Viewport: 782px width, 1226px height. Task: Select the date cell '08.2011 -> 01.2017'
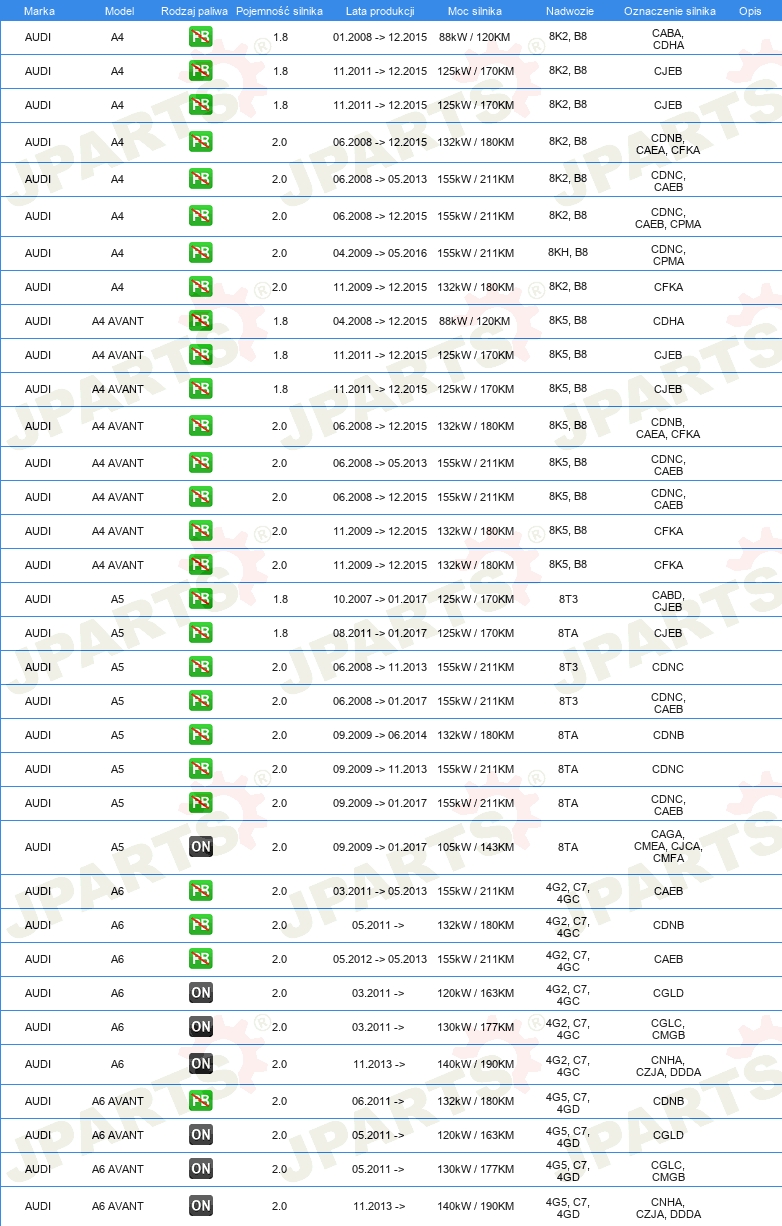pos(380,633)
